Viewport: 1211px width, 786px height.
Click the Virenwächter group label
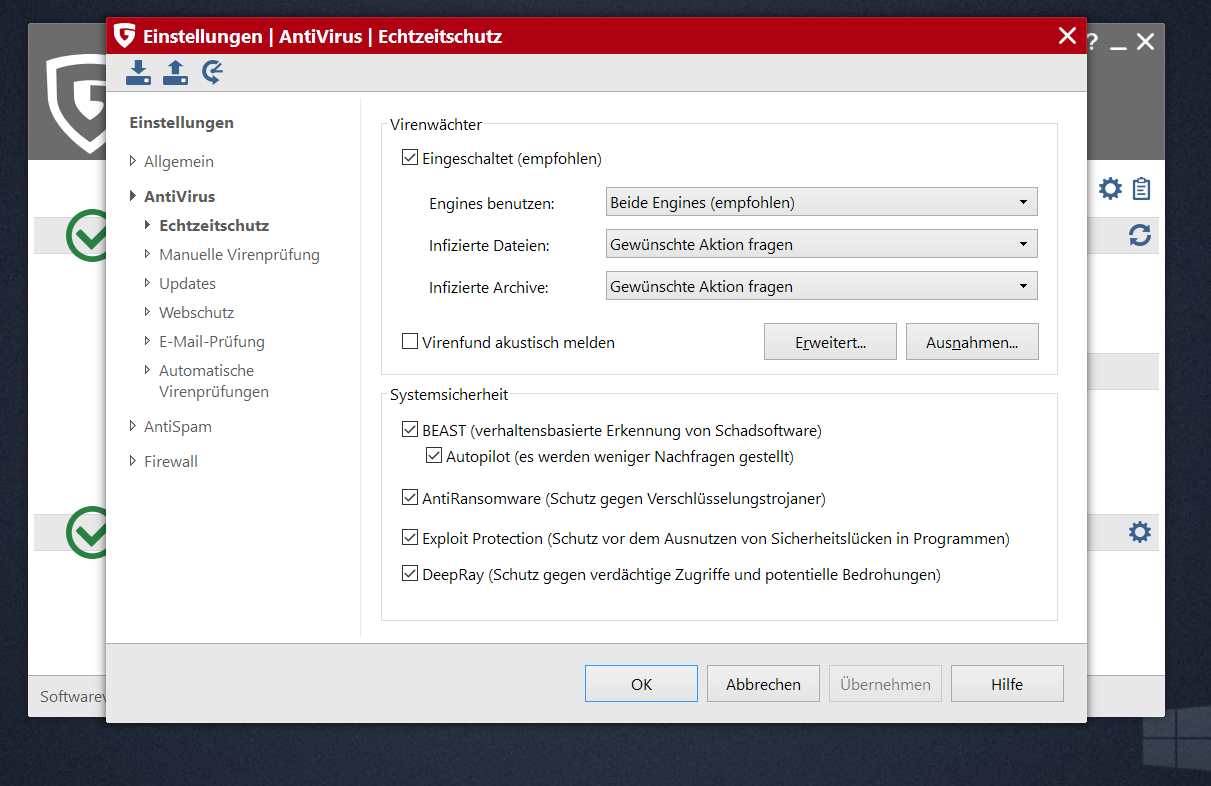[x=436, y=125]
